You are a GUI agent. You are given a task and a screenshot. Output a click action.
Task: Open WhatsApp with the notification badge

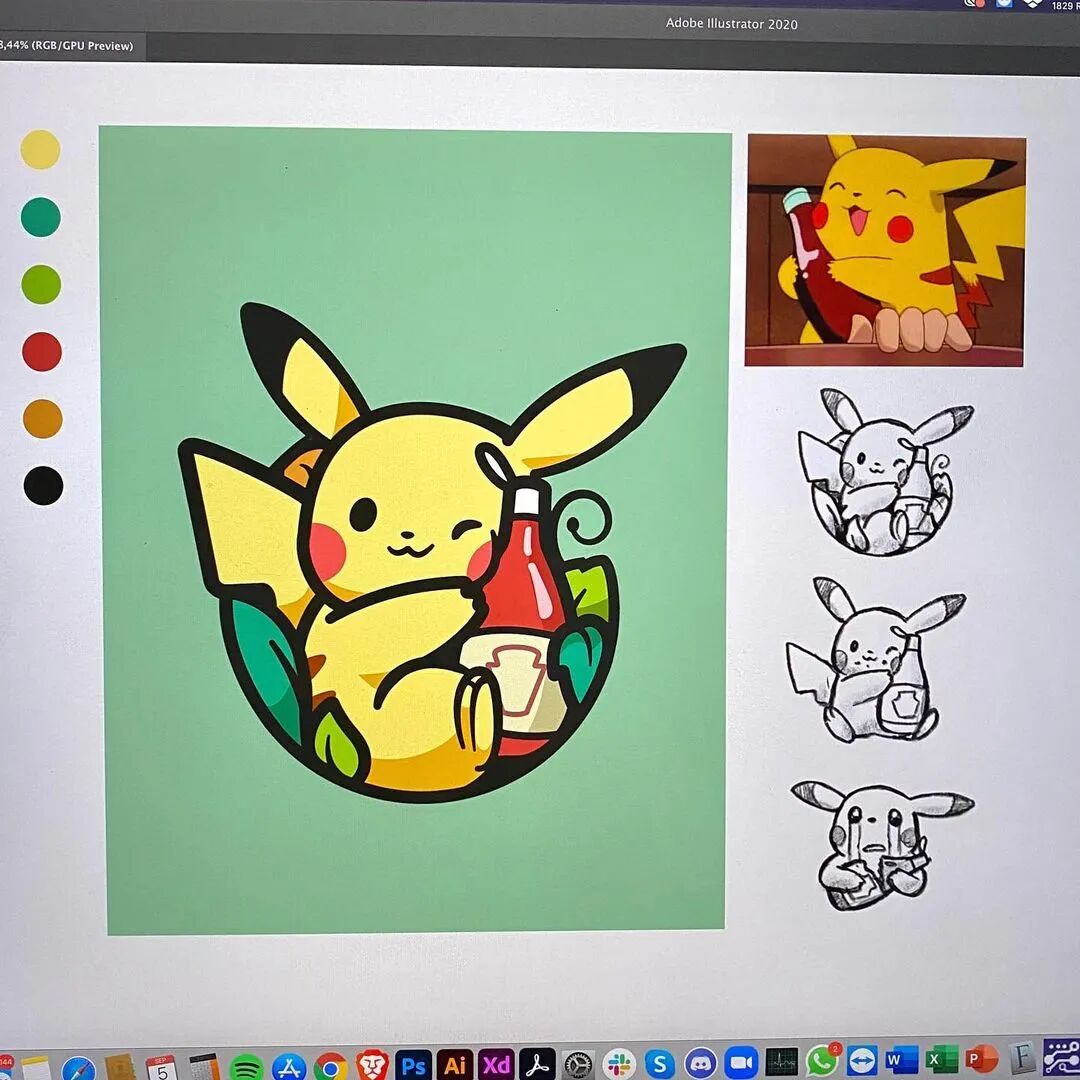coord(822,1061)
